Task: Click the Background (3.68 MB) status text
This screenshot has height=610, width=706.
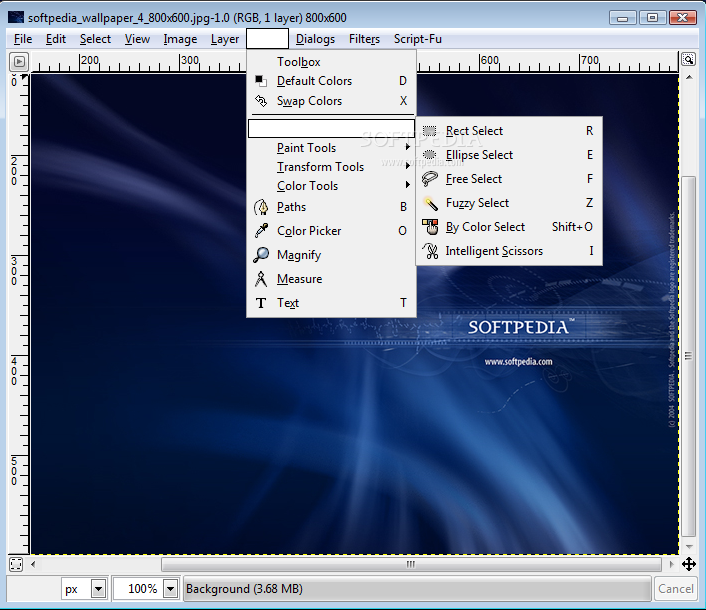Action: pos(244,589)
